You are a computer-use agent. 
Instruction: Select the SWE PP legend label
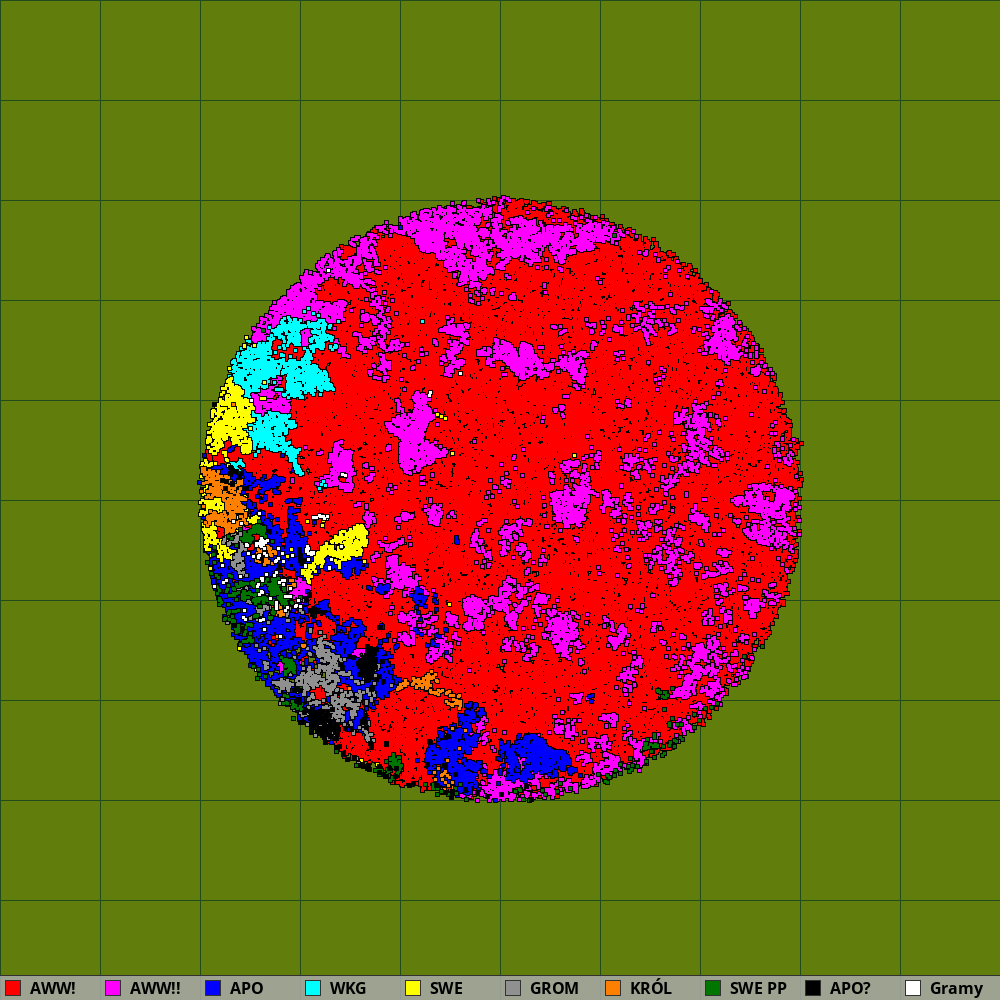[758, 988]
